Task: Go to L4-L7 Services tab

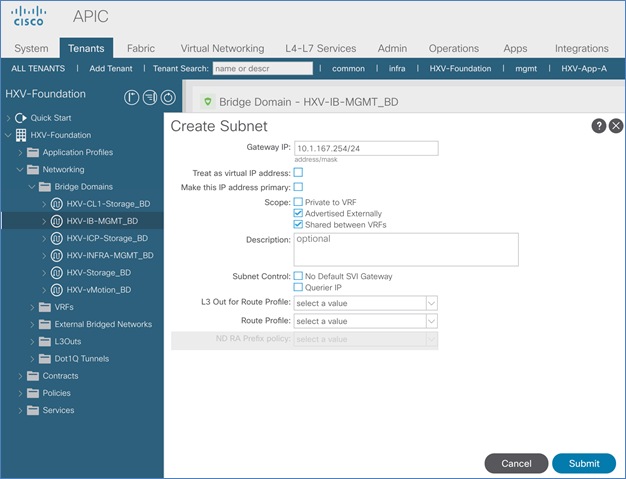Action: (321, 48)
